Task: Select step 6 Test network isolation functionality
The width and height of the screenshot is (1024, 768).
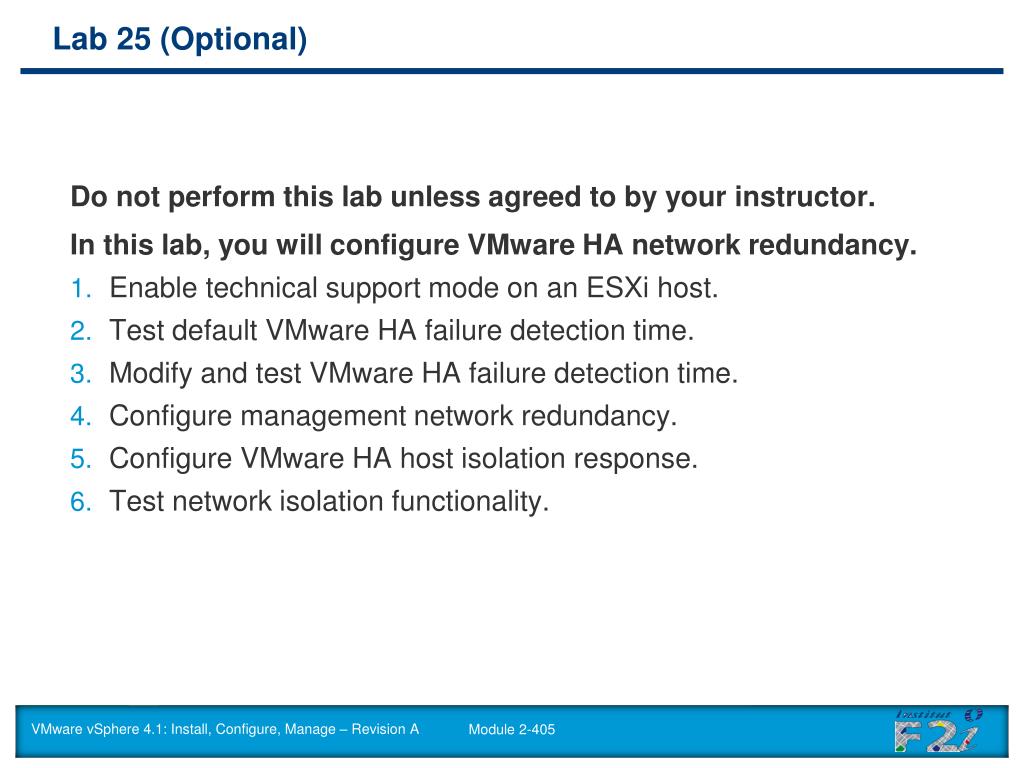Action: pos(329,502)
